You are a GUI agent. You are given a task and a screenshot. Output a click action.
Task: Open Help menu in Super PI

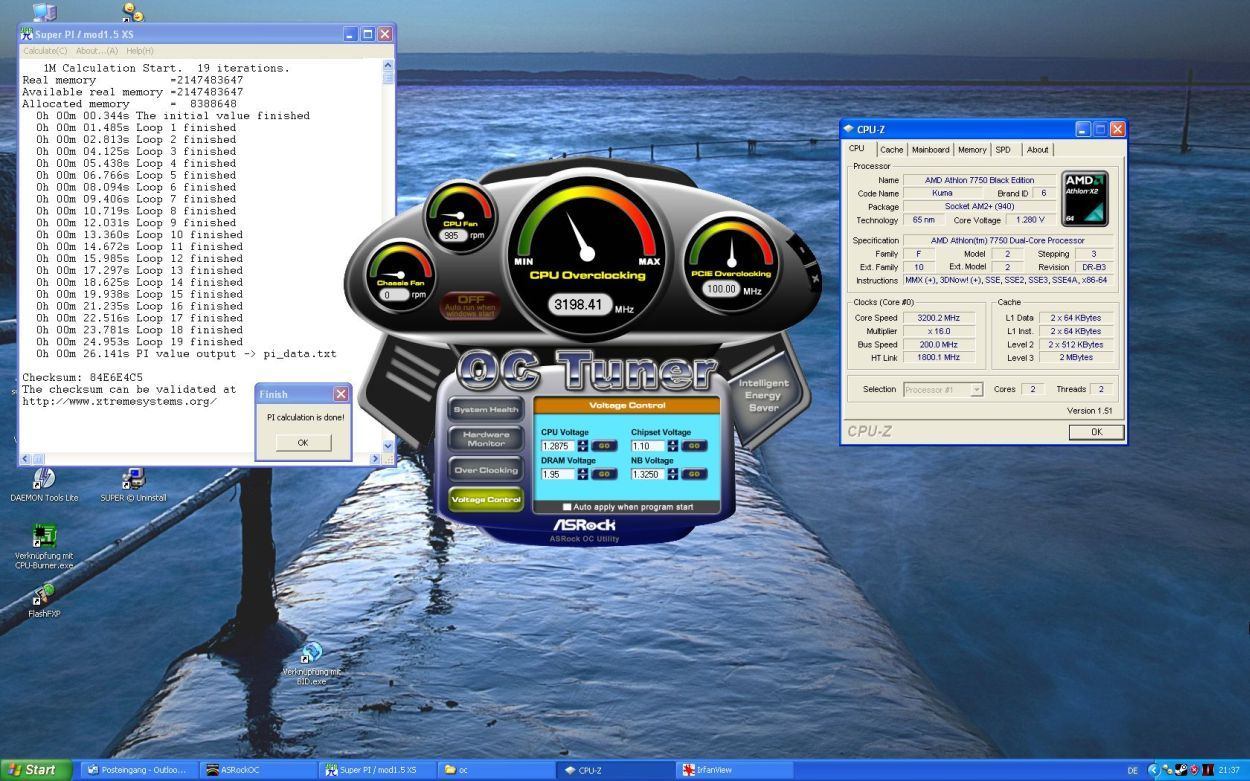coord(139,51)
